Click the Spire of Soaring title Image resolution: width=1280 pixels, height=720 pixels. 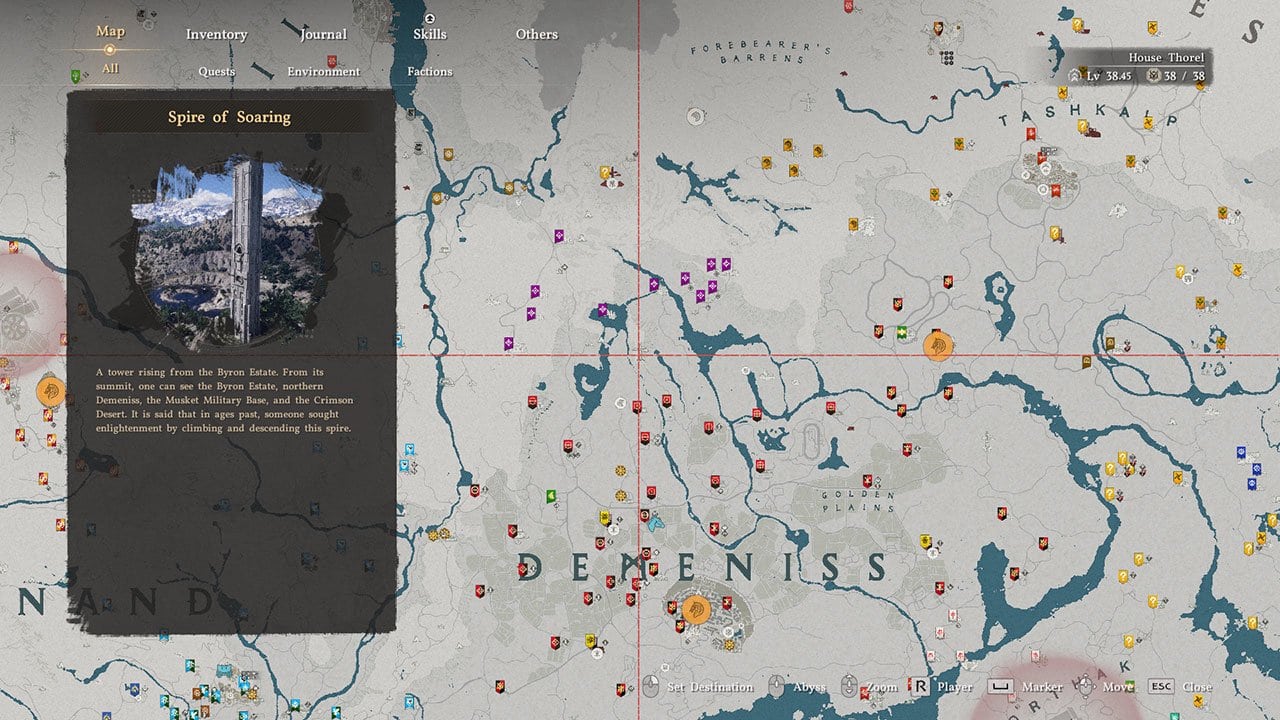click(x=229, y=117)
